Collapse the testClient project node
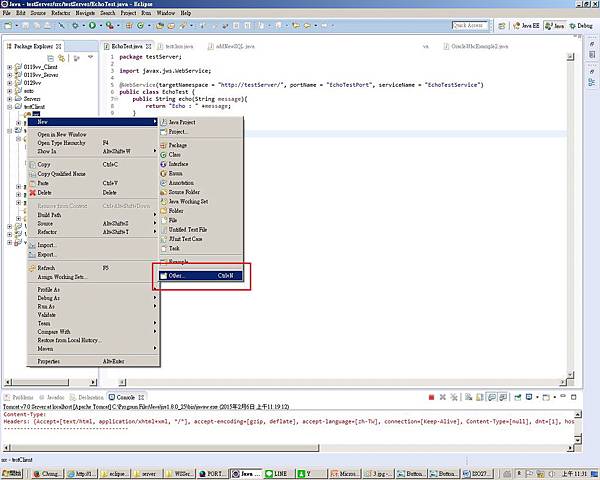The image size is (600, 480). coord(10,107)
